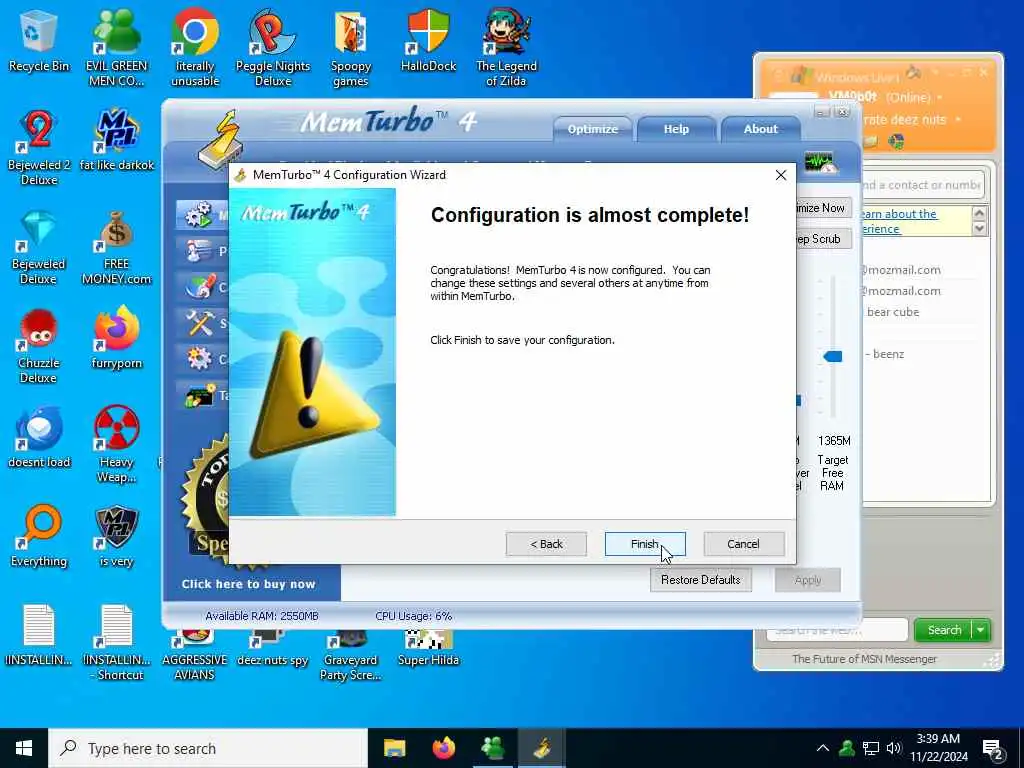
Task: Select the Chuzzle Deluxe desktop icon
Action: coord(39,346)
